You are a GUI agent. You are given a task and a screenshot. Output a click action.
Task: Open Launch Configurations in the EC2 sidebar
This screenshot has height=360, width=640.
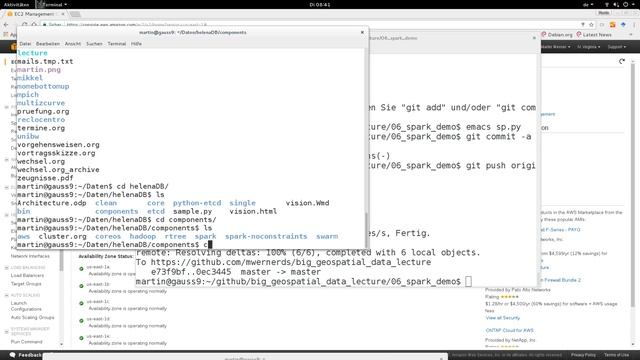(26, 306)
